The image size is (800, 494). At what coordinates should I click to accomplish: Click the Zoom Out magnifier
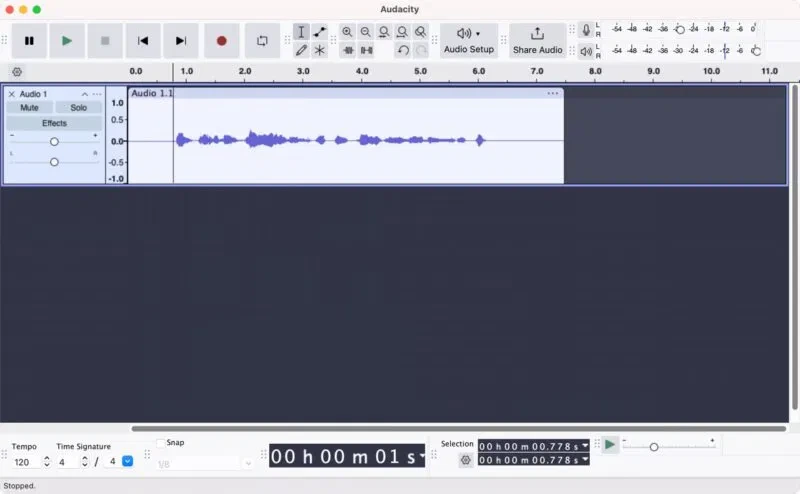[365, 32]
